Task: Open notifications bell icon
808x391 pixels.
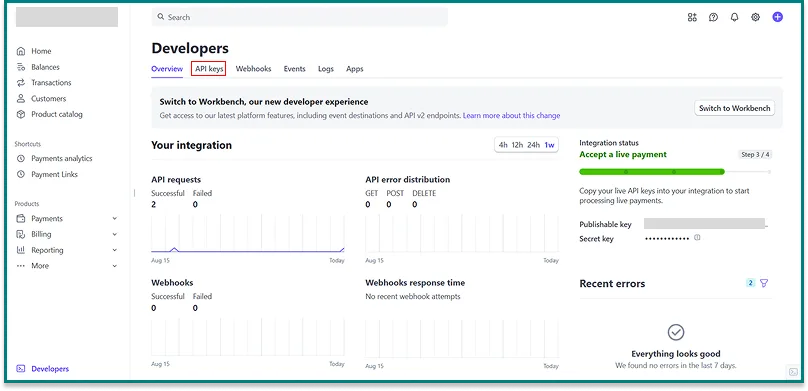Action: pyautogui.click(x=734, y=17)
